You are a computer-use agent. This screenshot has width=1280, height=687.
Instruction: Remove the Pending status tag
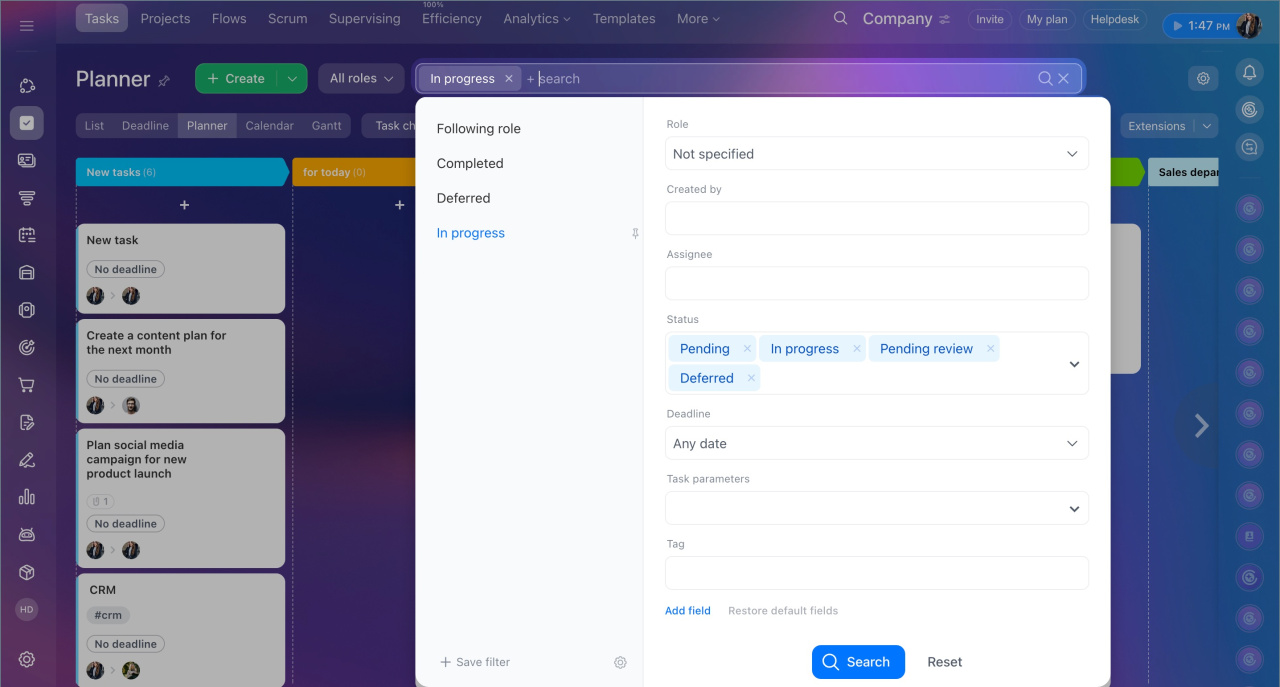click(747, 349)
